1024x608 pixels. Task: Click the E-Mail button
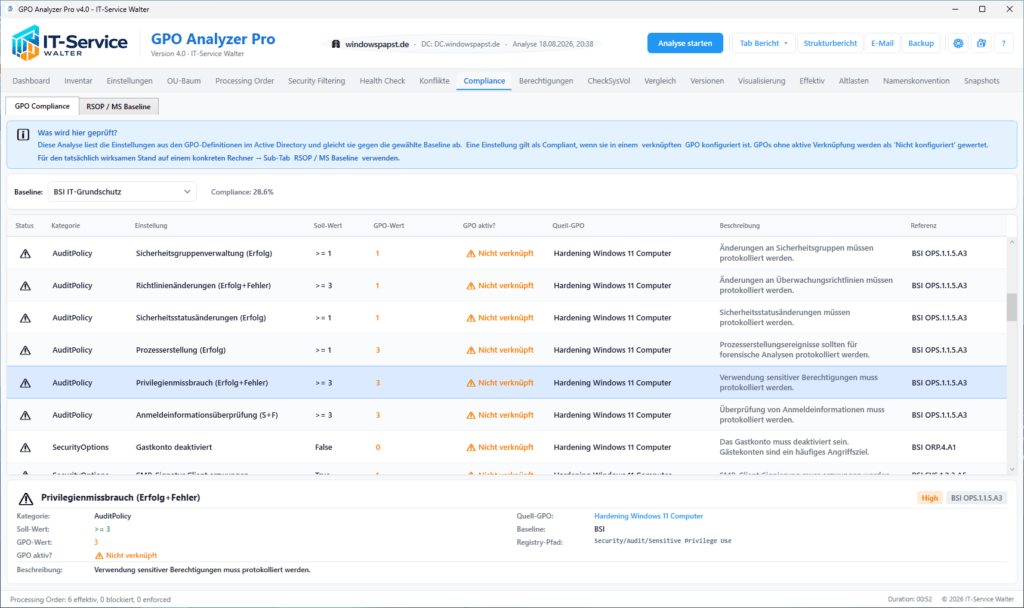click(x=882, y=43)
